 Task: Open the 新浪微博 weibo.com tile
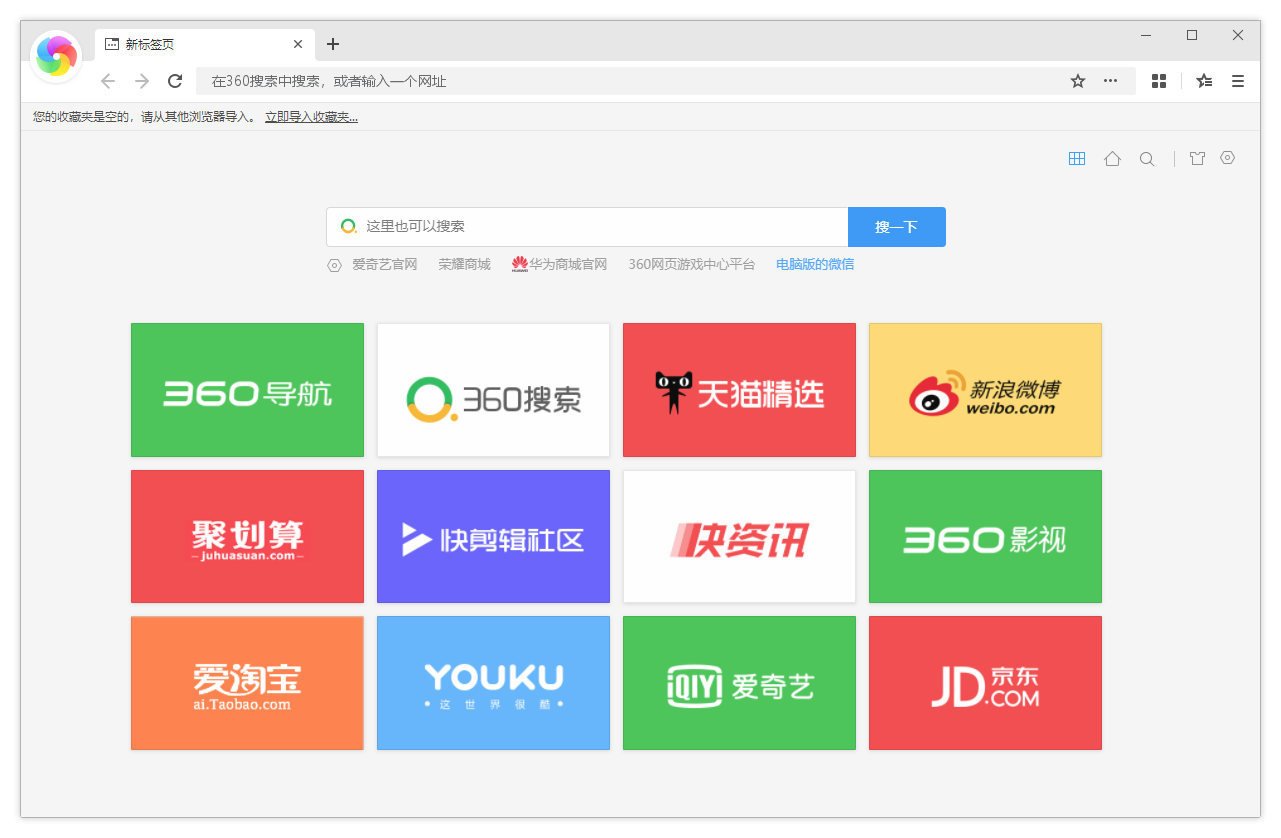click(x=985, y=390)
